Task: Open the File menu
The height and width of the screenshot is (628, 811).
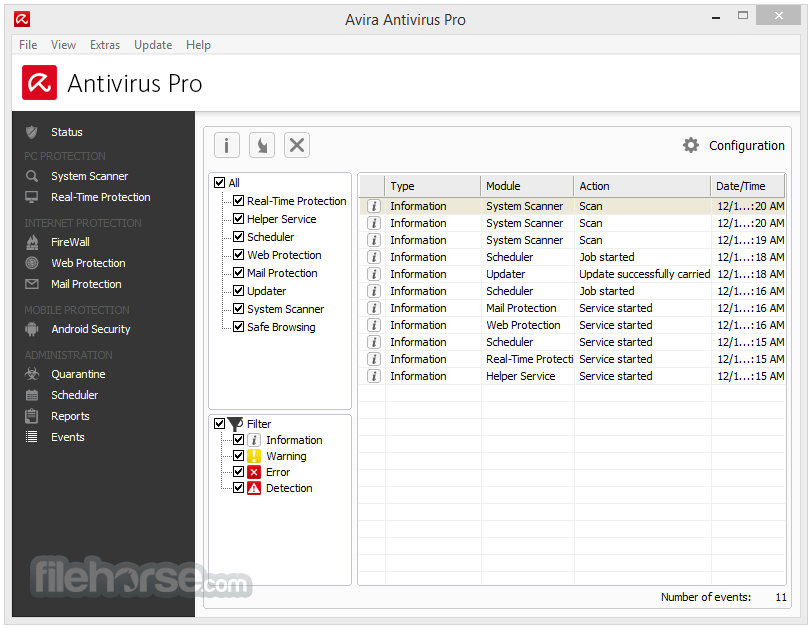Action: (x=28, y=45)
